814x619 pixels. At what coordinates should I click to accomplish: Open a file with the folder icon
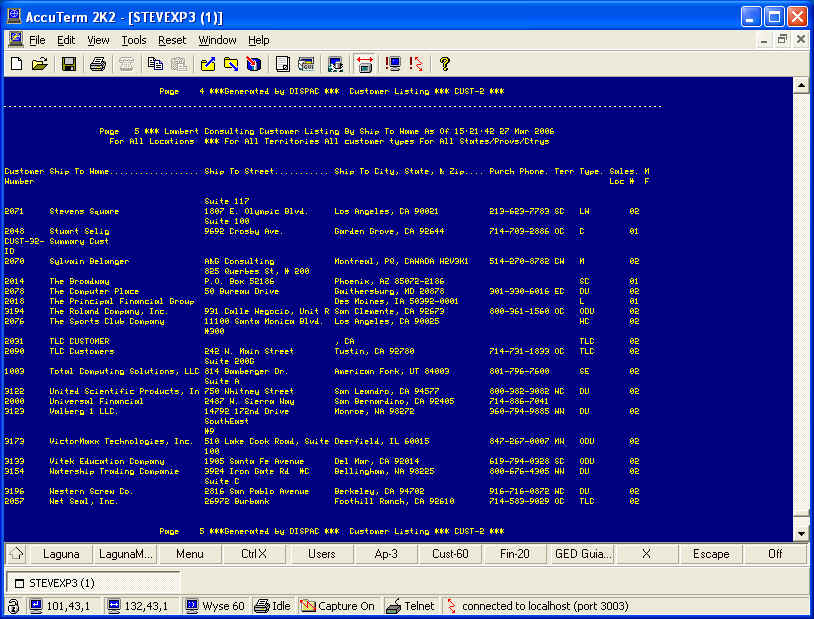pos(39,64)
